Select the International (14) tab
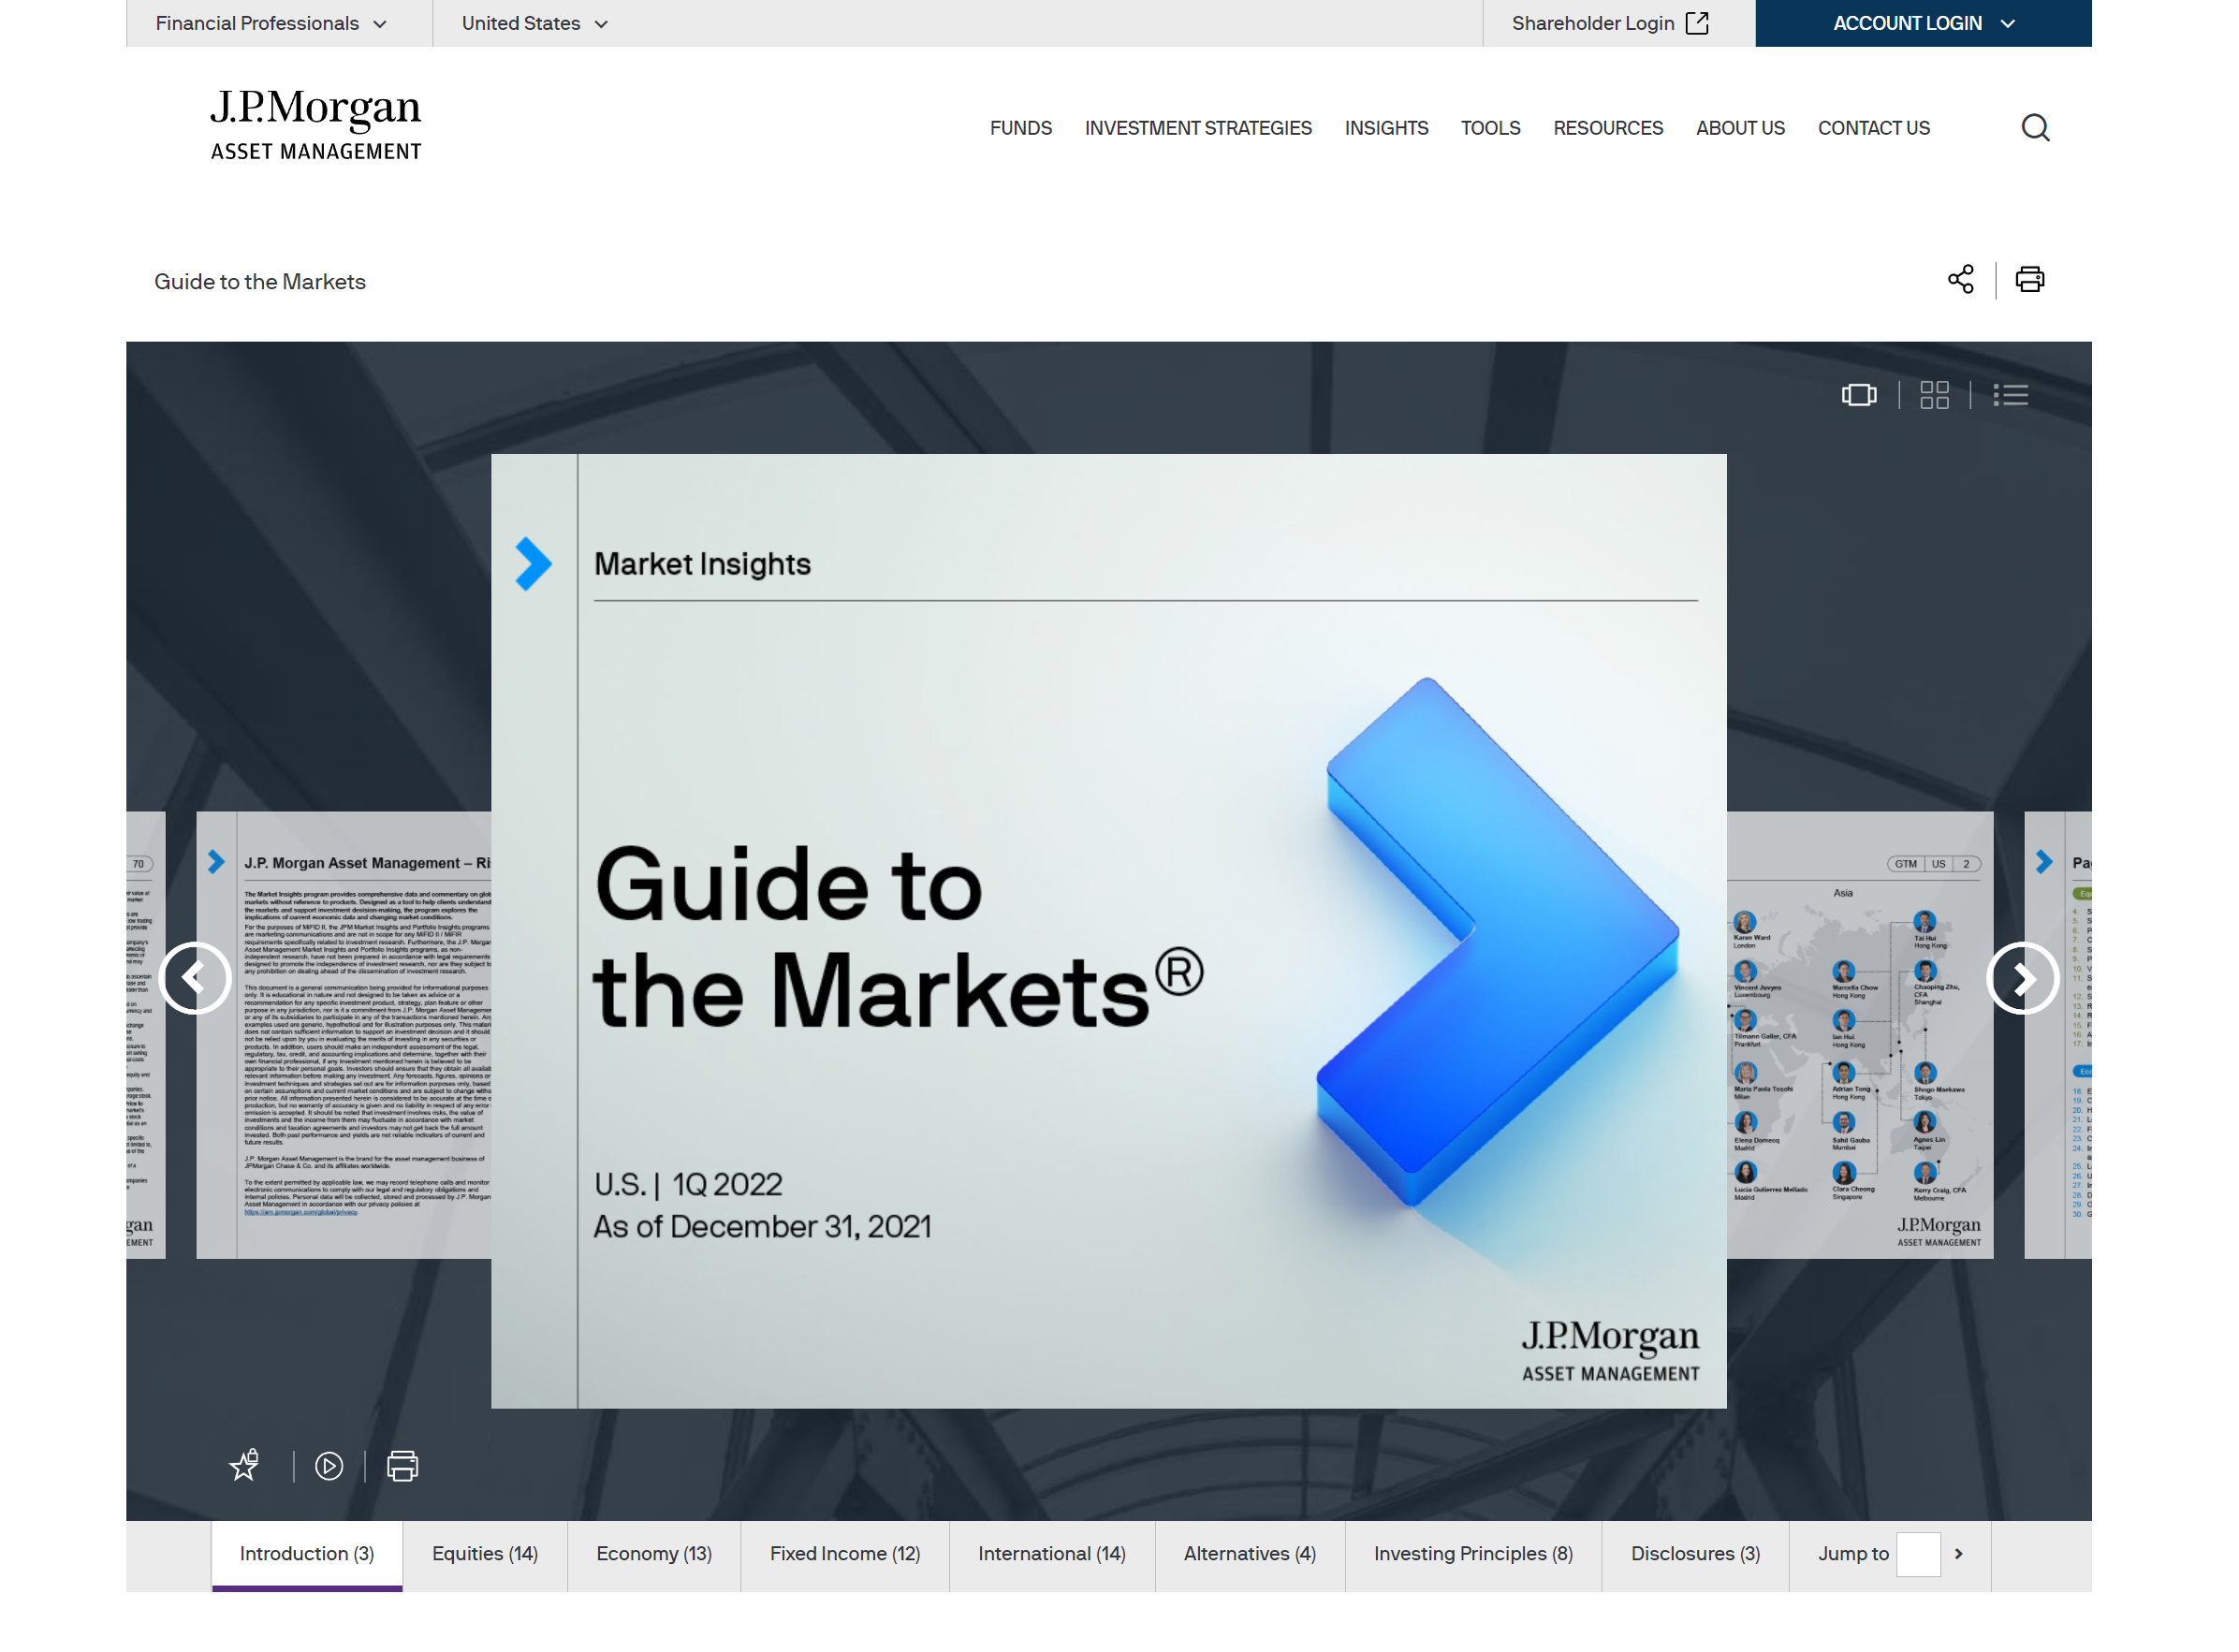The height and width of the screenshot is (1652, 2239). tap(1052, 1554)
